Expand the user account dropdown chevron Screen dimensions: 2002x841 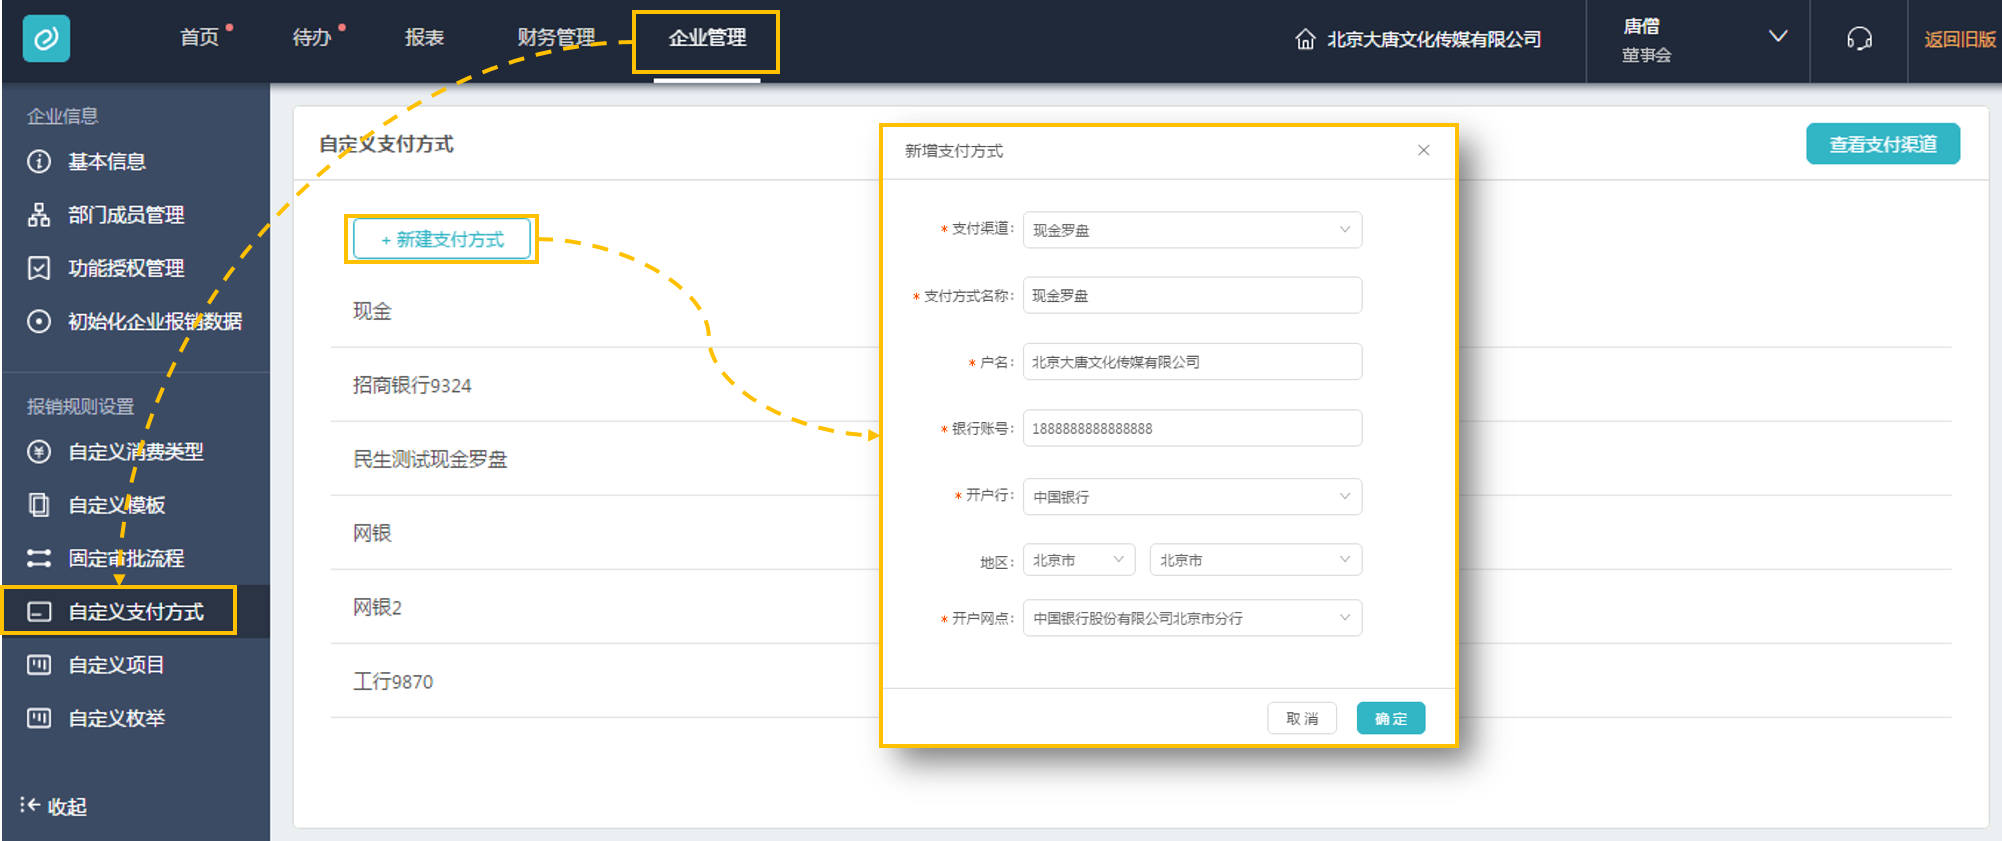[x=1777, y=36]
